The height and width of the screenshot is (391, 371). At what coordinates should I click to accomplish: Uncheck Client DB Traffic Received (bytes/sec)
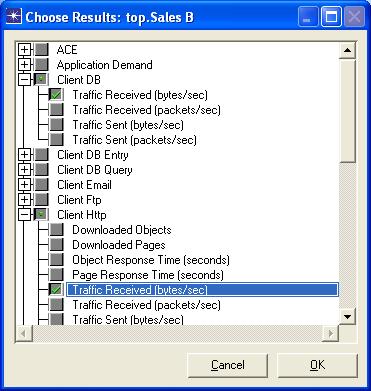click(56, 95)
